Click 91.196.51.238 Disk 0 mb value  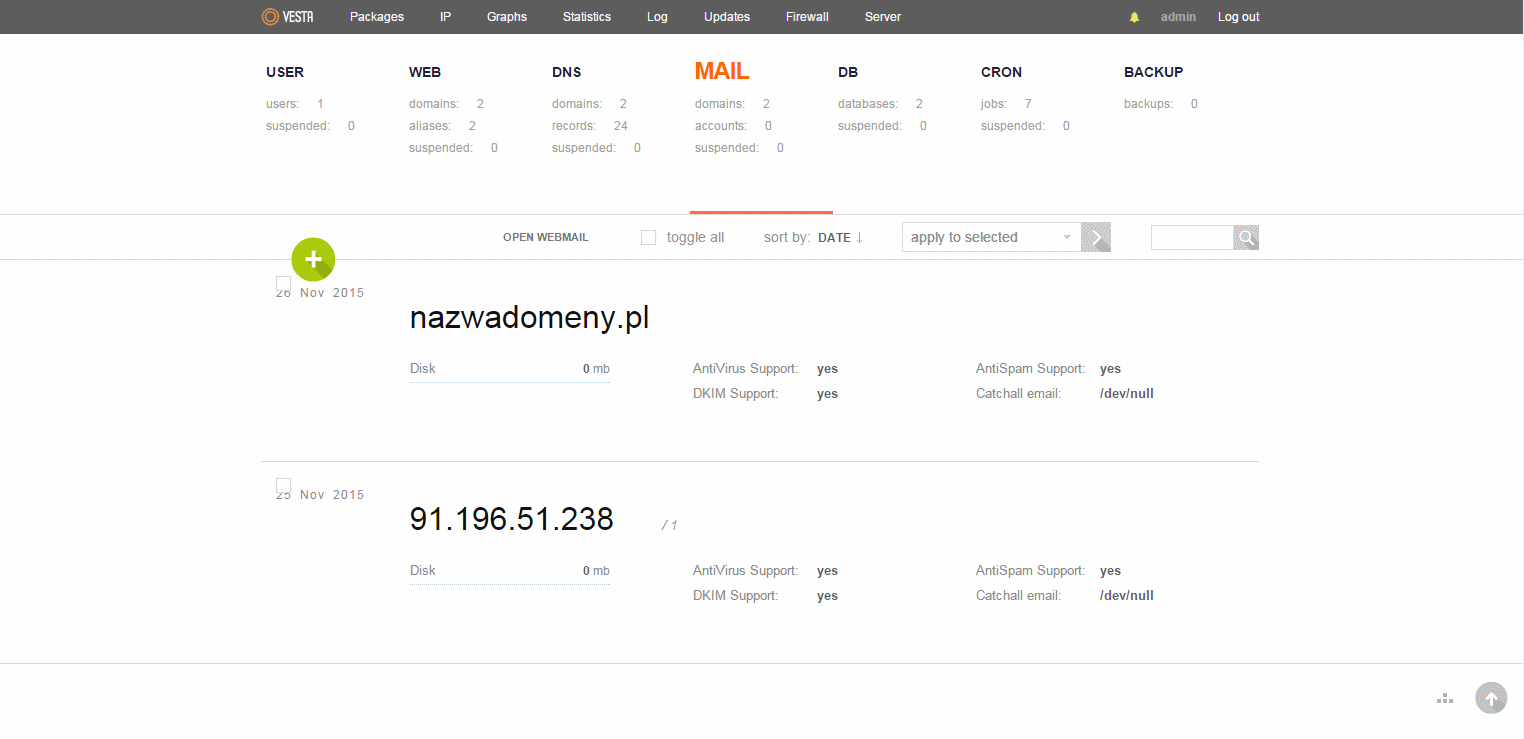596,571
